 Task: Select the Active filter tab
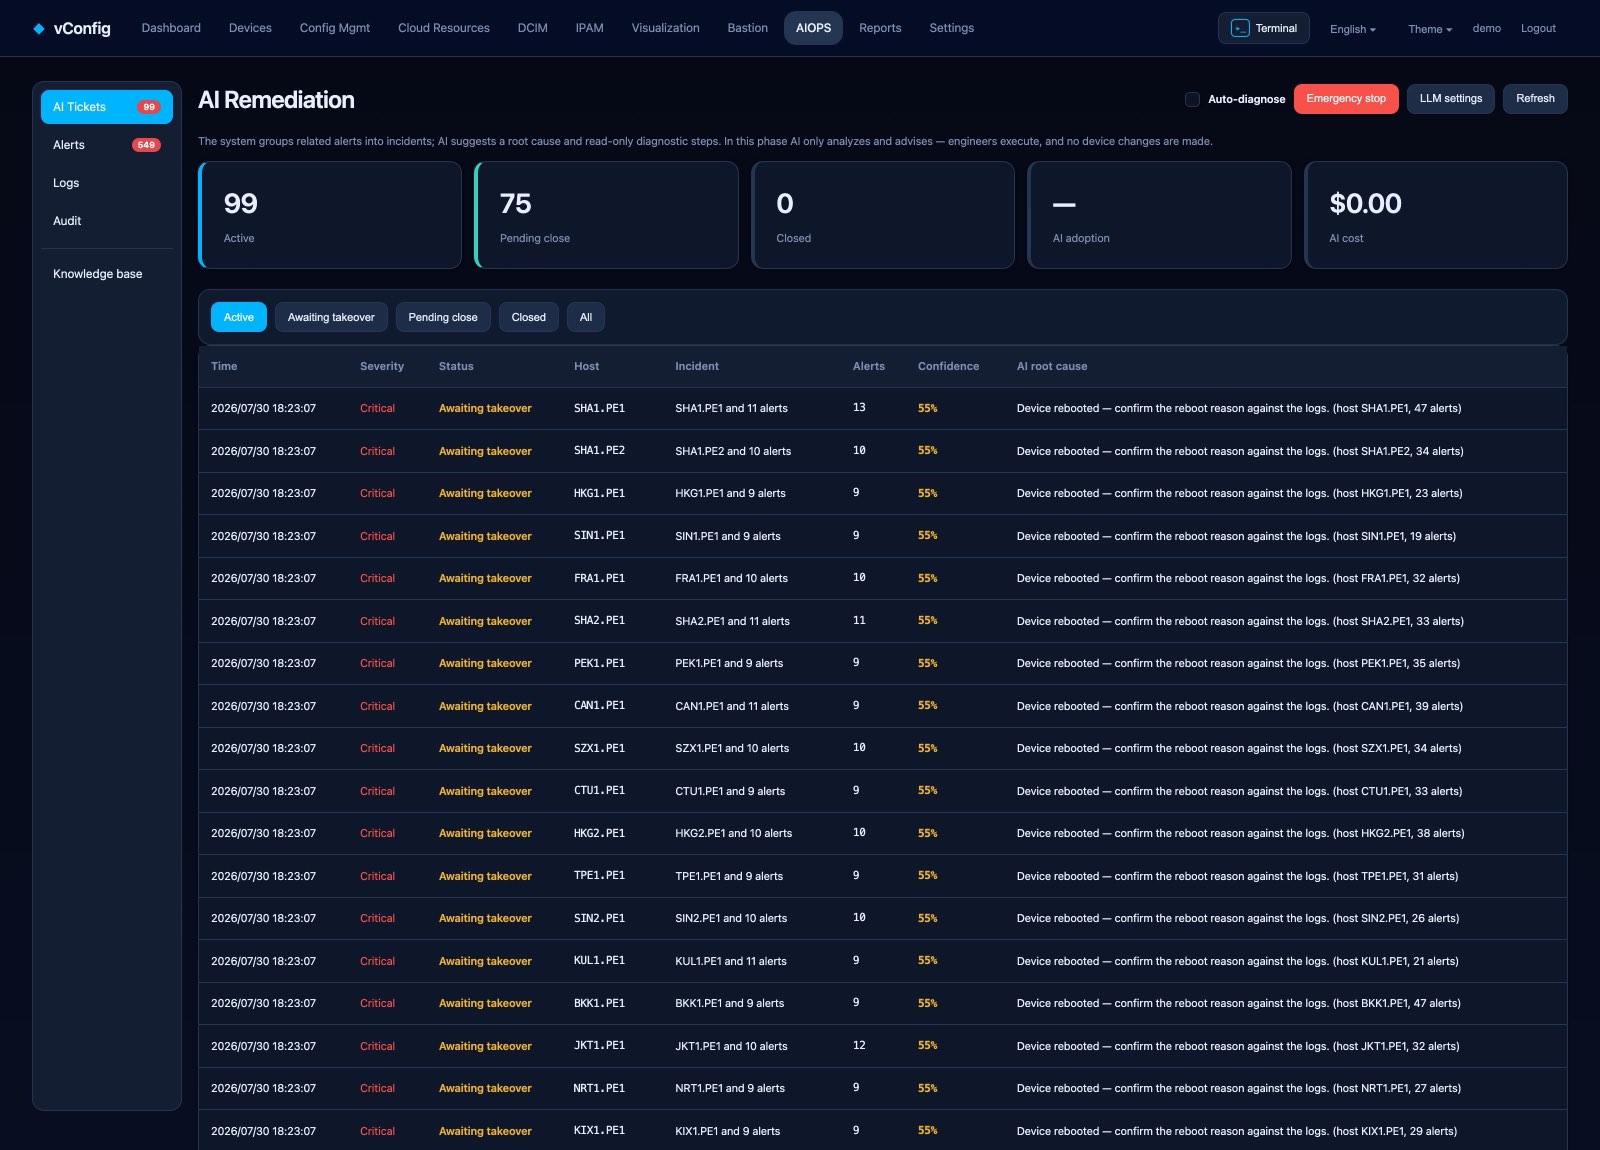pyautogui.click(x=238, y=317)
